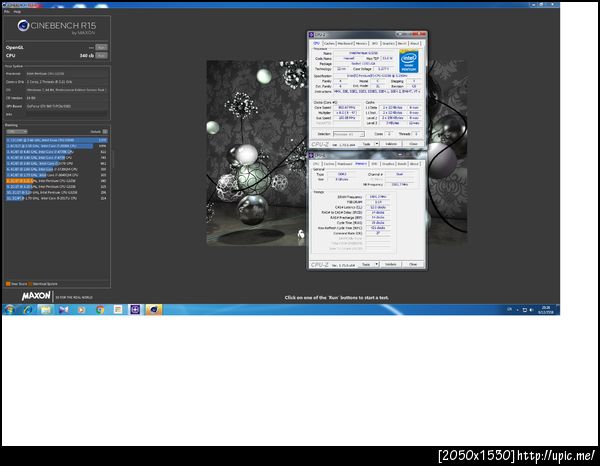600x466 pixels.
Task: Click Tools in Memory-tab CPU-Z window
Action: tap(366, 264)
